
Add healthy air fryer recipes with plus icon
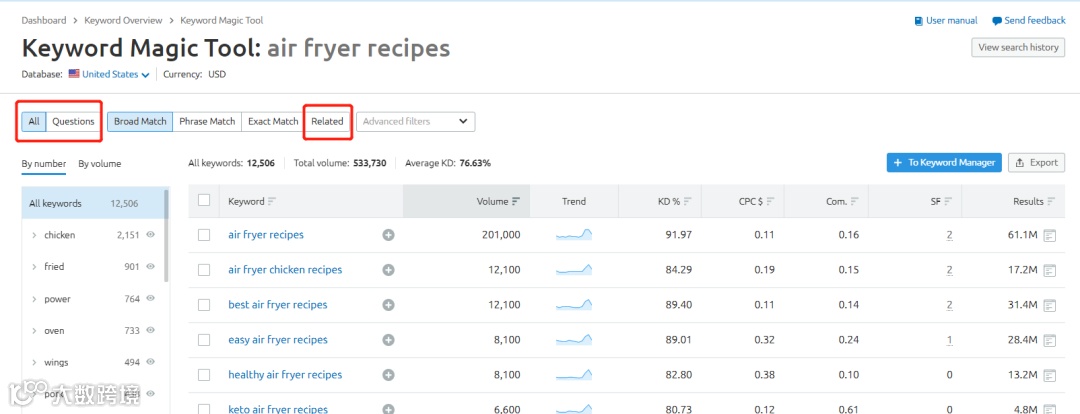point(388,375)
